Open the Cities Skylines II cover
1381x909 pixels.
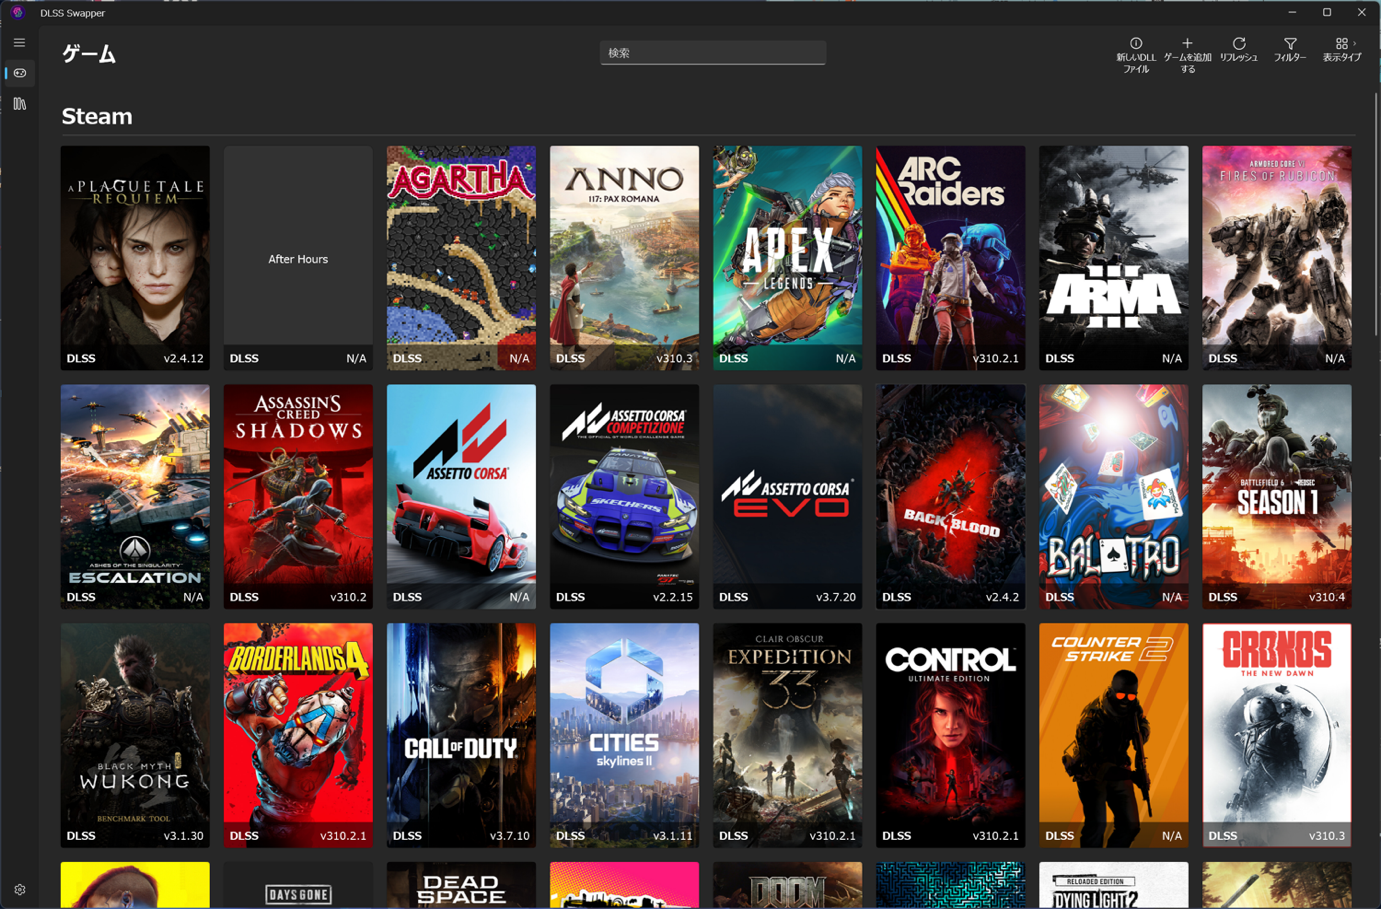point(624,736)
